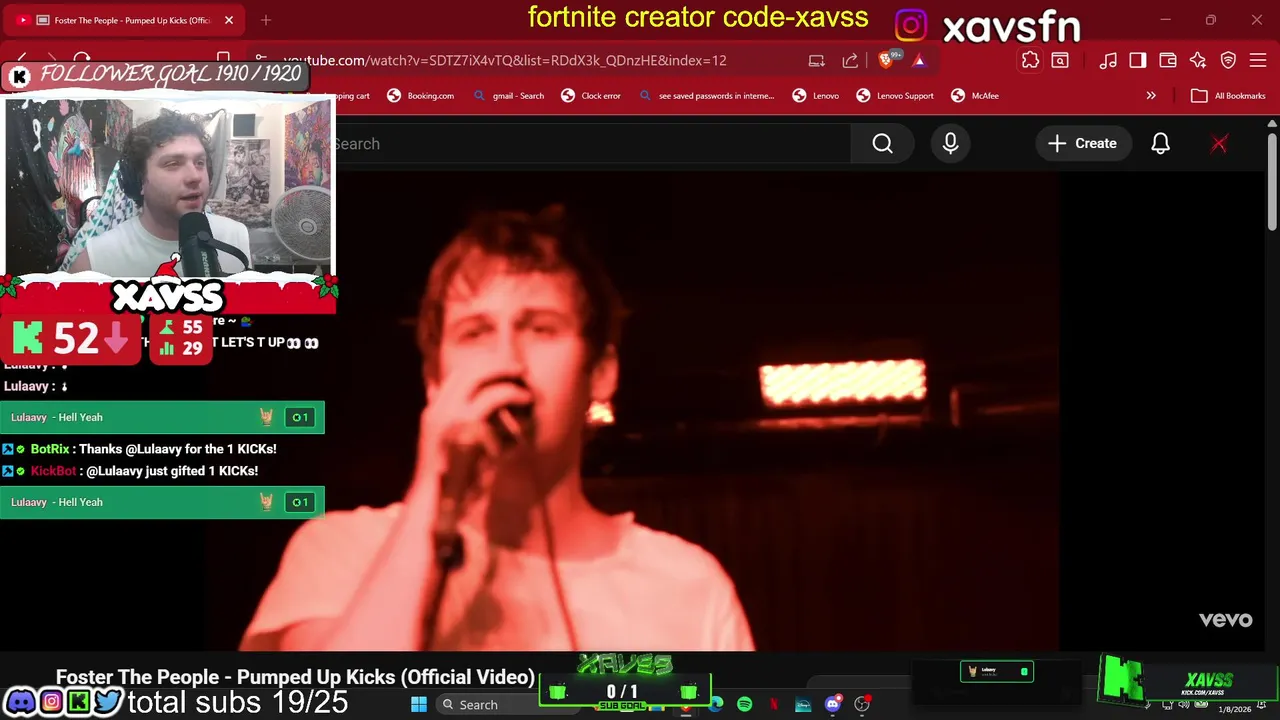Open Brave VPN shield icon
Image resolution: width=1280 pixels, height=720 pixels.
pyautogui.click(x=1228, y=60)
